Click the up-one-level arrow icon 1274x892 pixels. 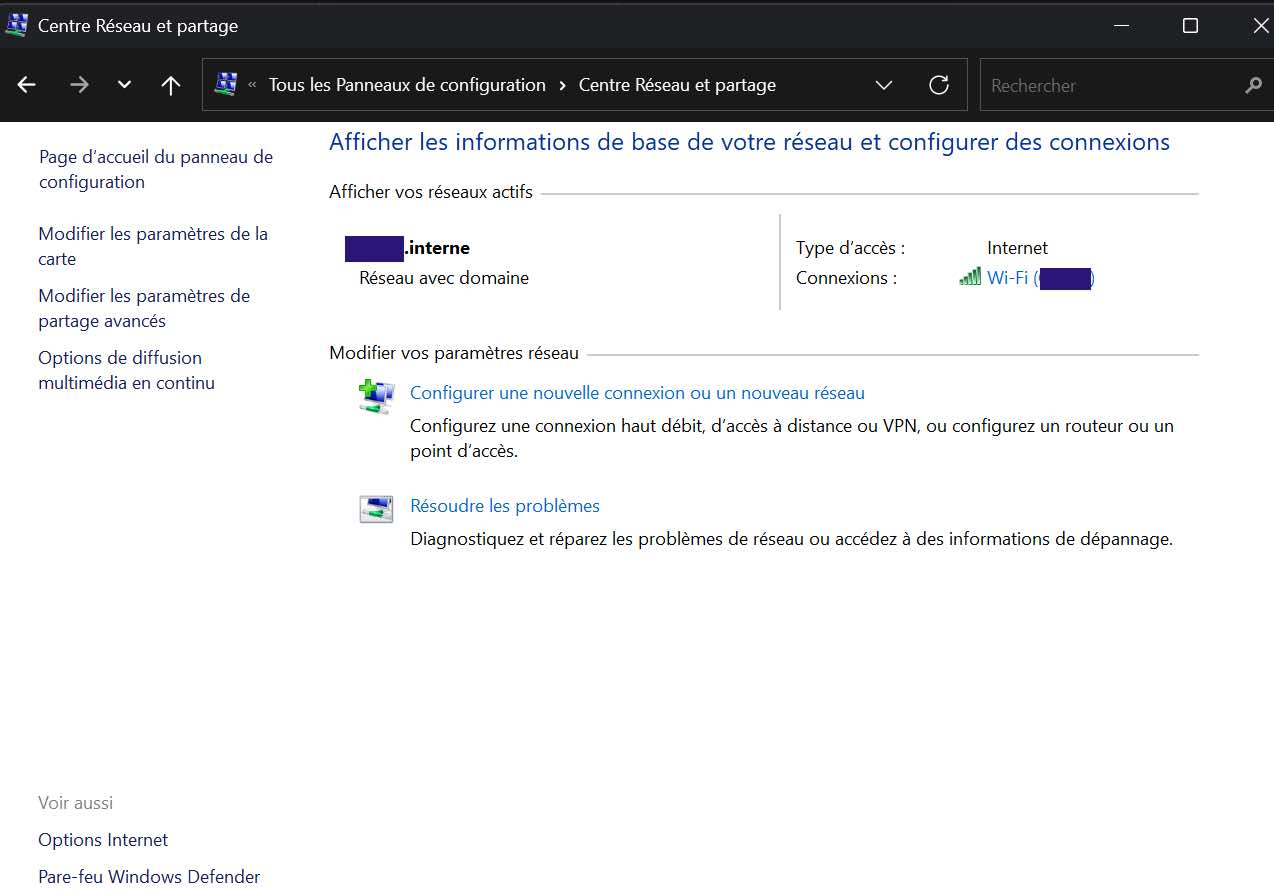click(x=170, y=85)
